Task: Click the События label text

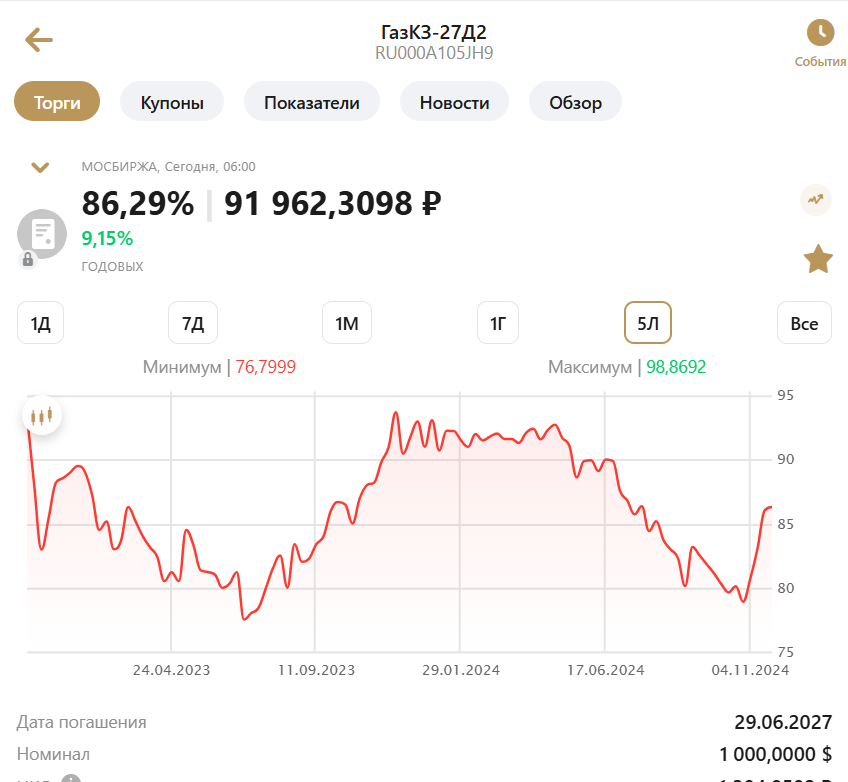Action: click(x=820, y=62)
